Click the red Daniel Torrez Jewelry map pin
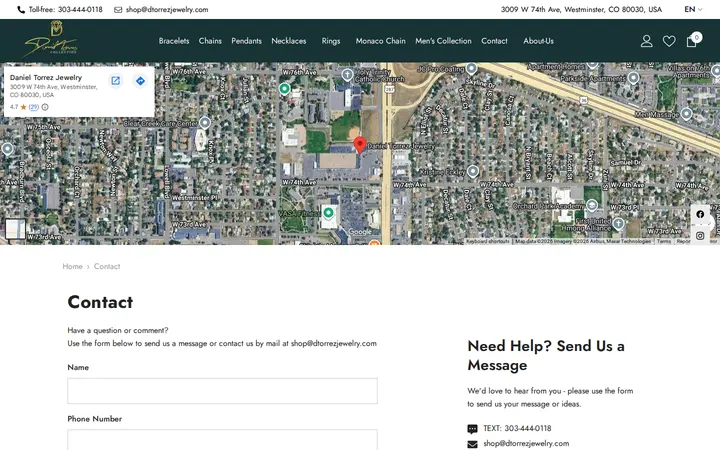Screen dimensions: 720x450 (360, 145)
